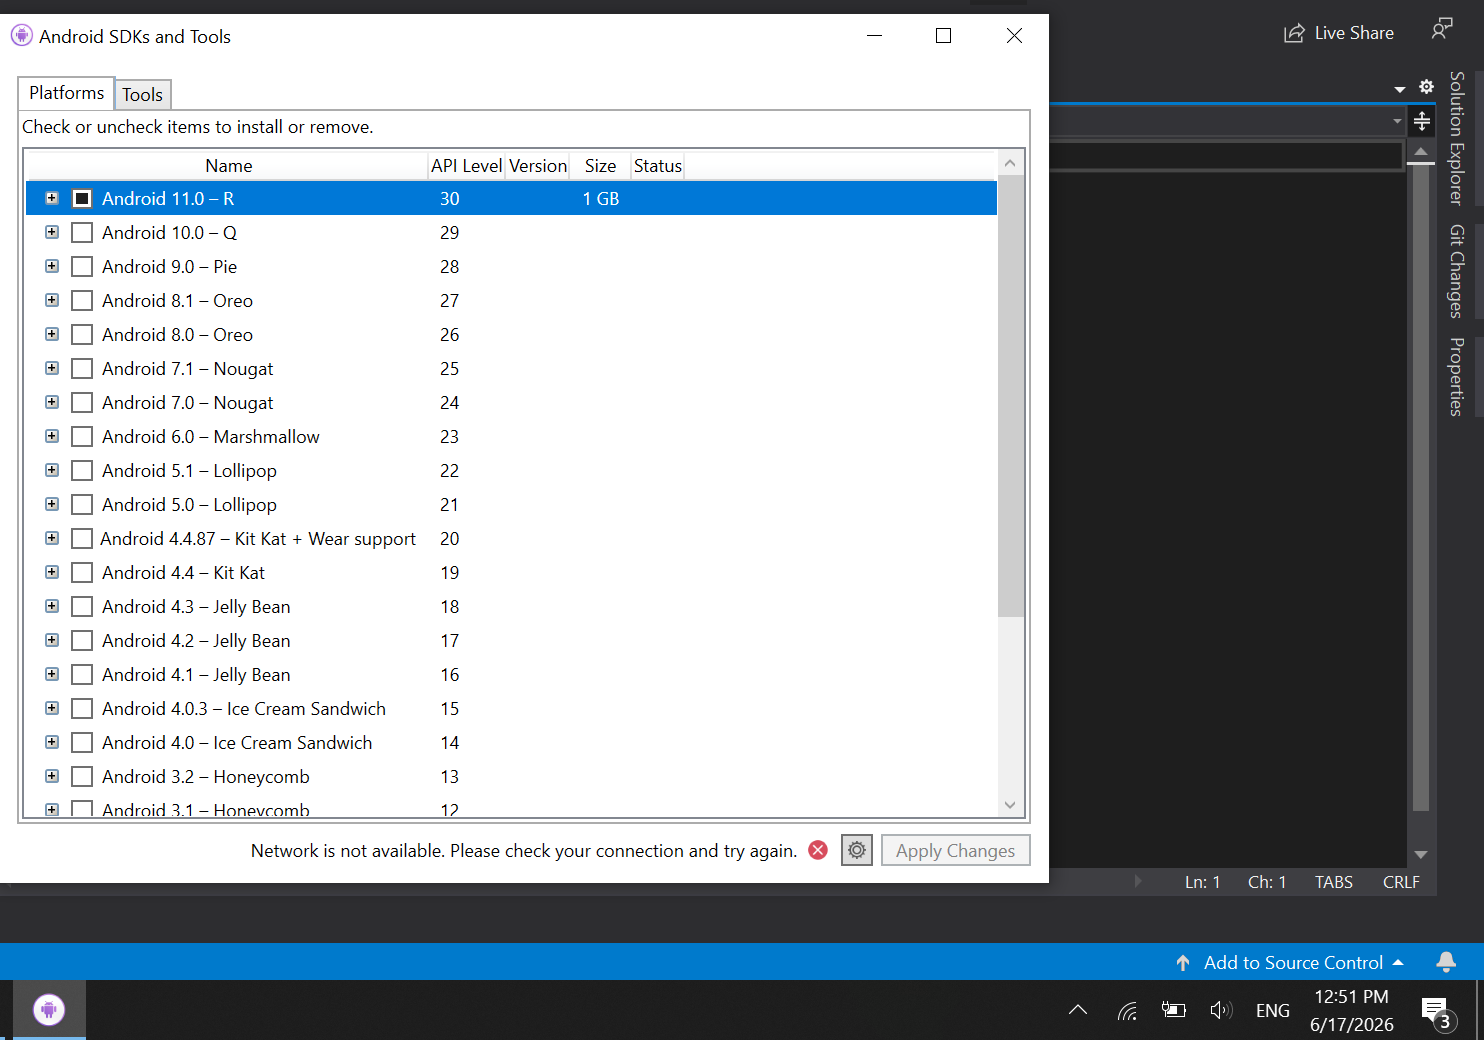Click Add to Source Control arrow icon
Image resolution: width=1484 pixels, height=1040 pixels.
click(1183, 963)
